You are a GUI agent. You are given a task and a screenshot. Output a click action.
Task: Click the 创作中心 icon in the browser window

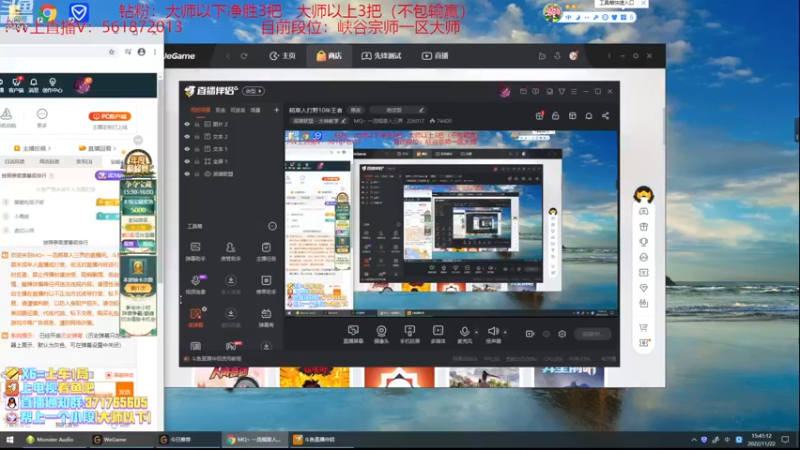(x=52, y=85)
